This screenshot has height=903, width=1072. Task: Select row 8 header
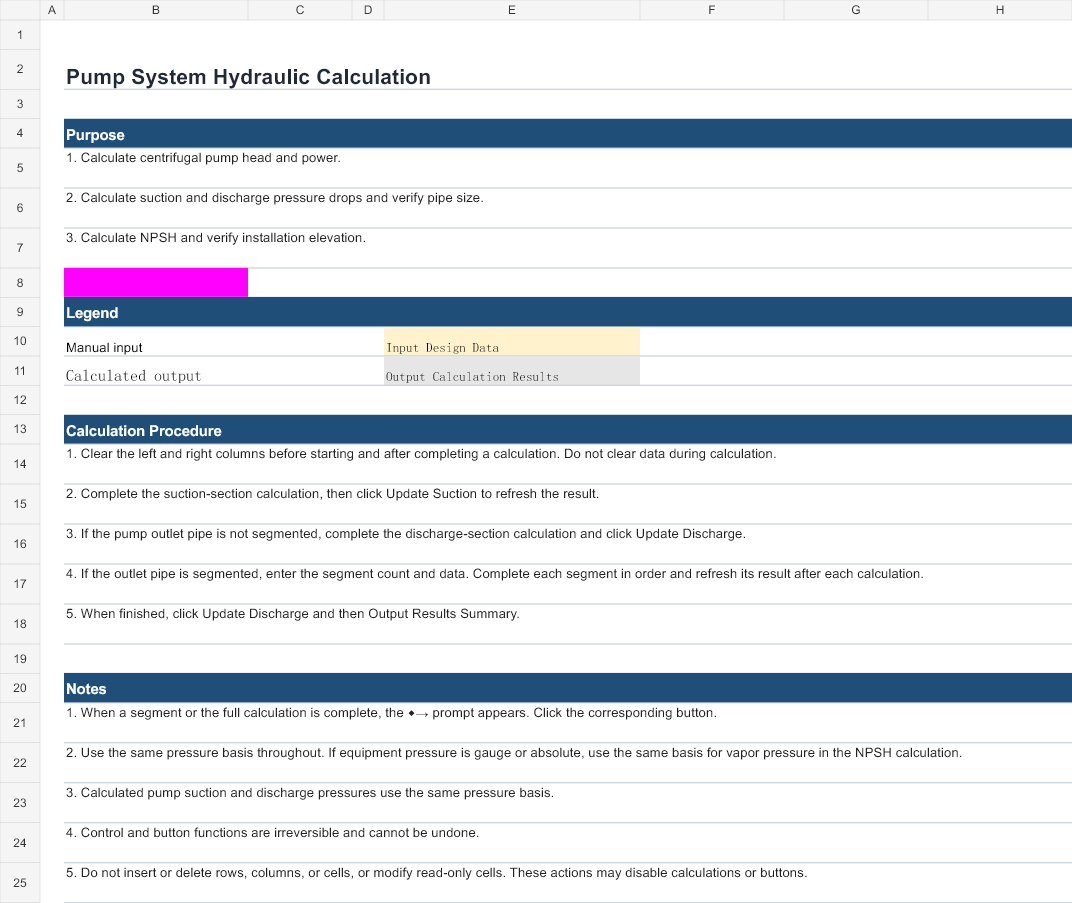click(x=20, y=282)
